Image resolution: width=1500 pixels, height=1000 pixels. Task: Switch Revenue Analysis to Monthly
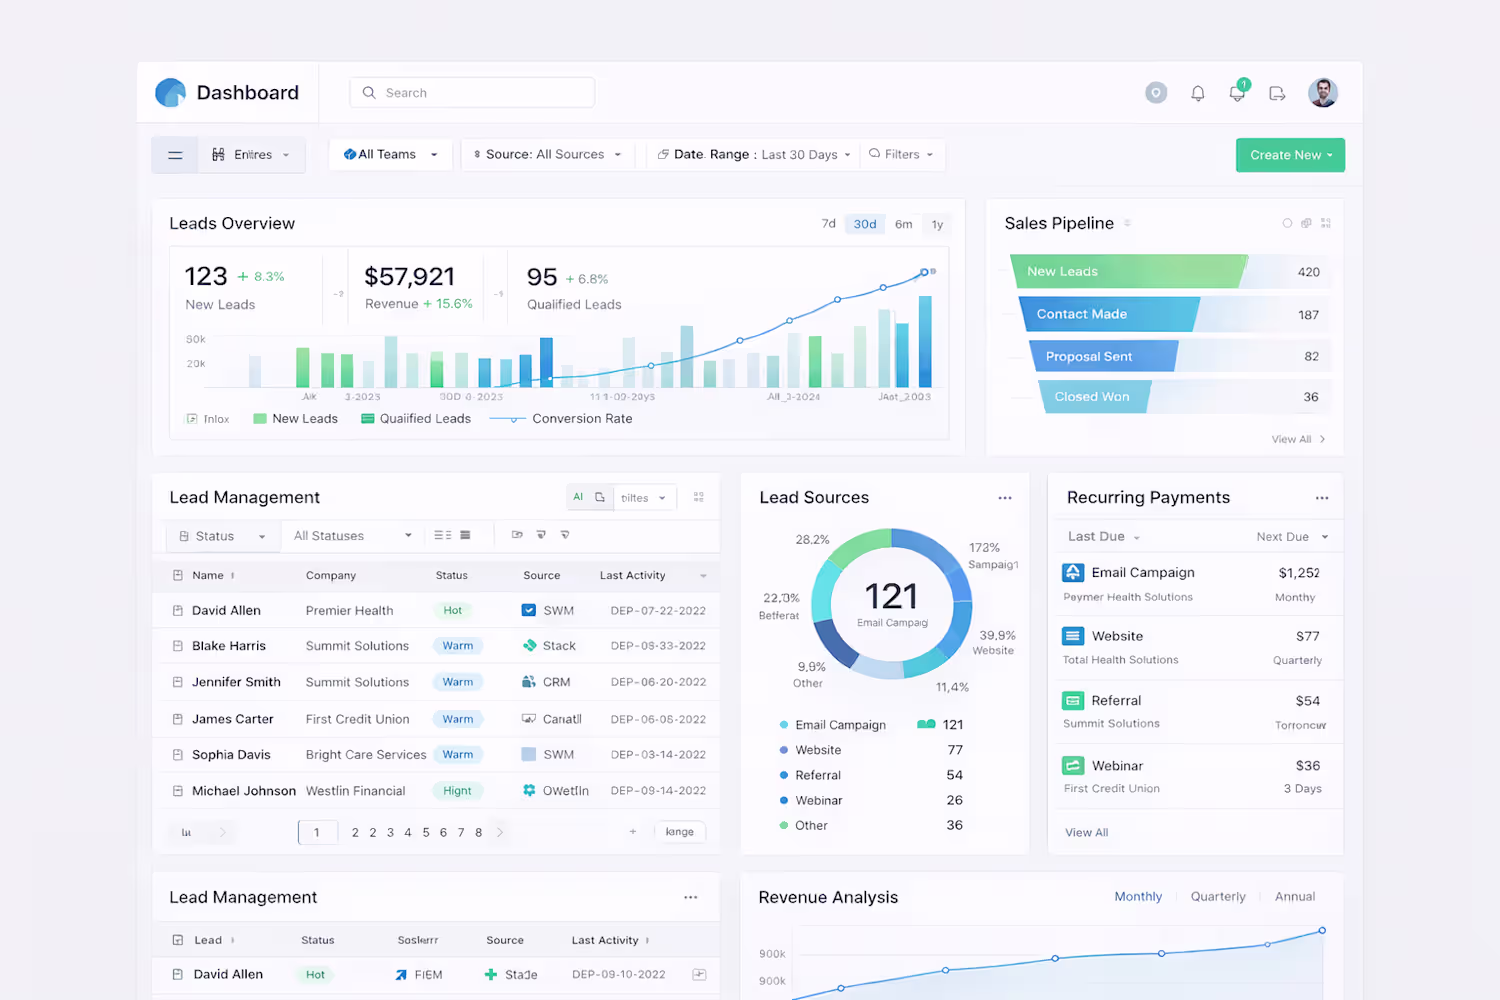click(1138, 897)
